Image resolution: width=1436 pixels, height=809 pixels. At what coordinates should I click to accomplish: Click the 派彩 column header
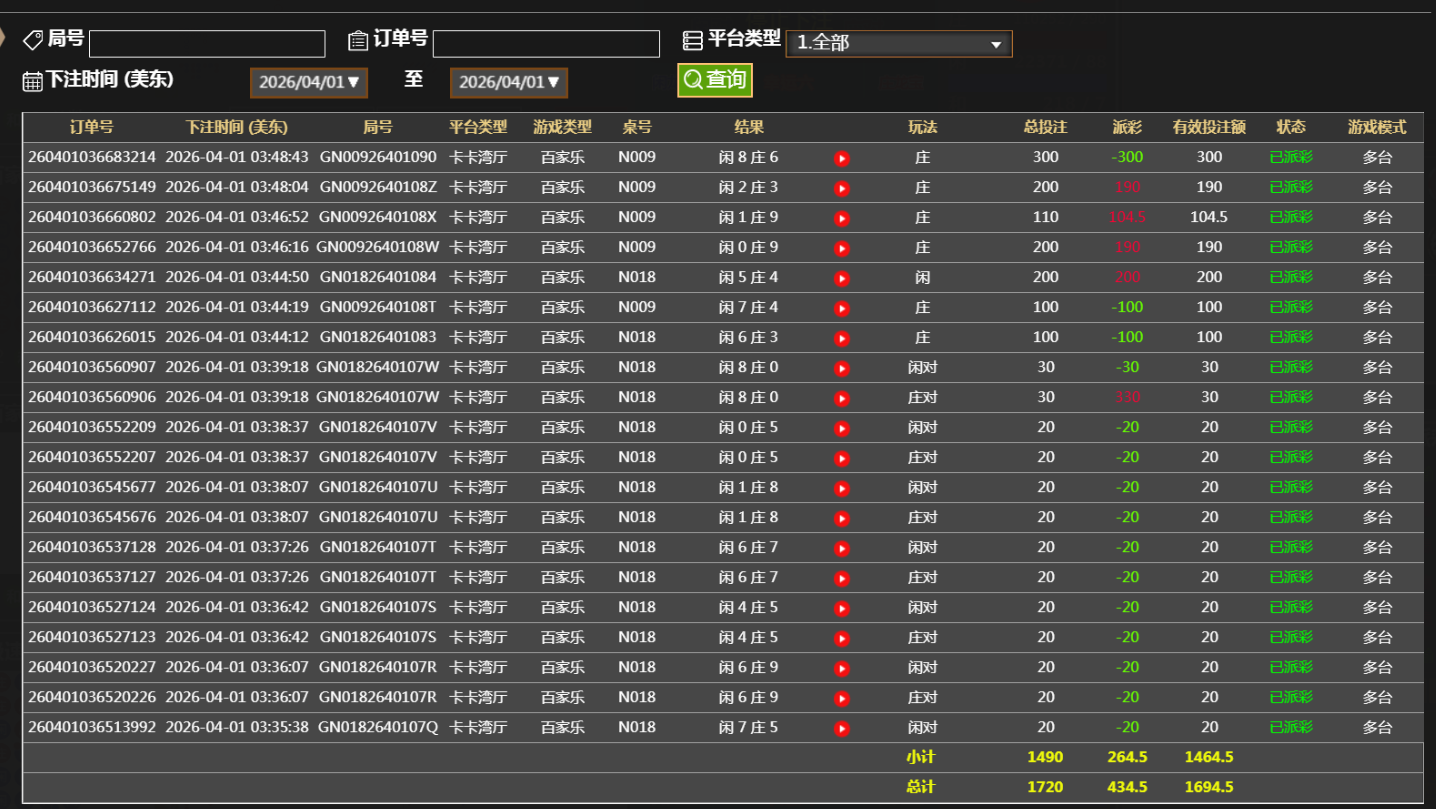1127,127
